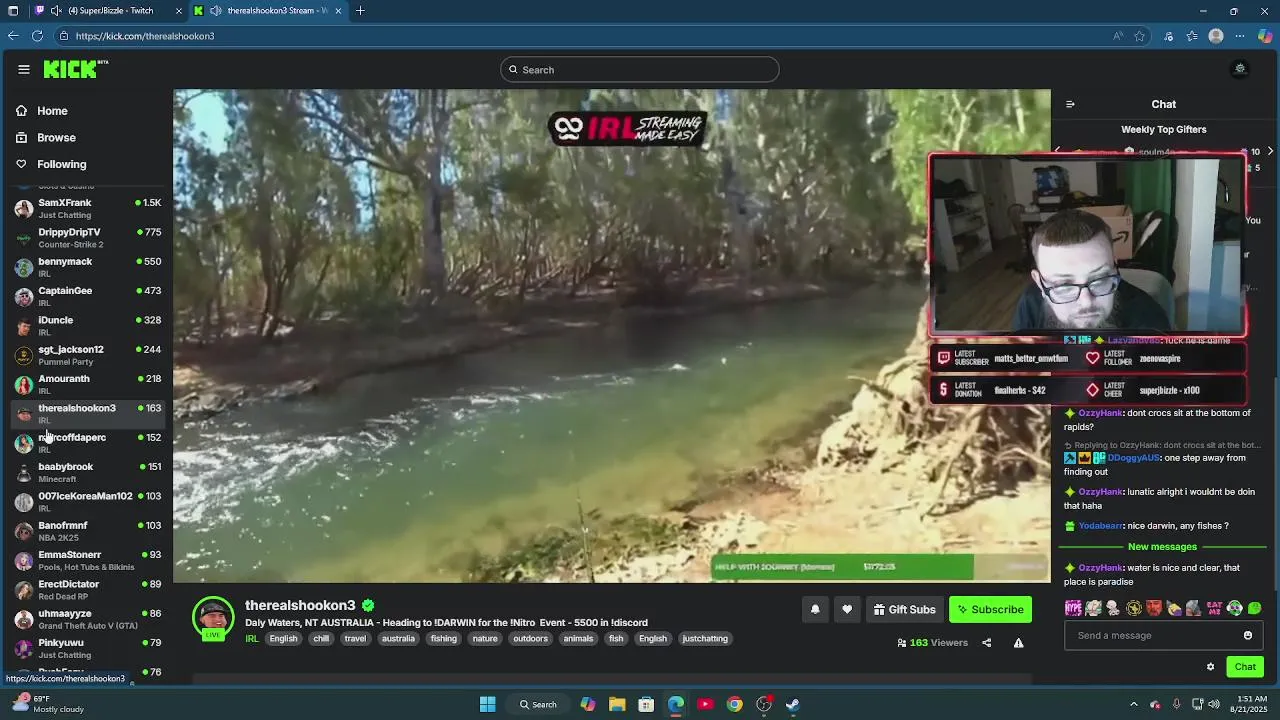
Task: Open Amouranth channel in sidebar
Action: coord(88,384)
